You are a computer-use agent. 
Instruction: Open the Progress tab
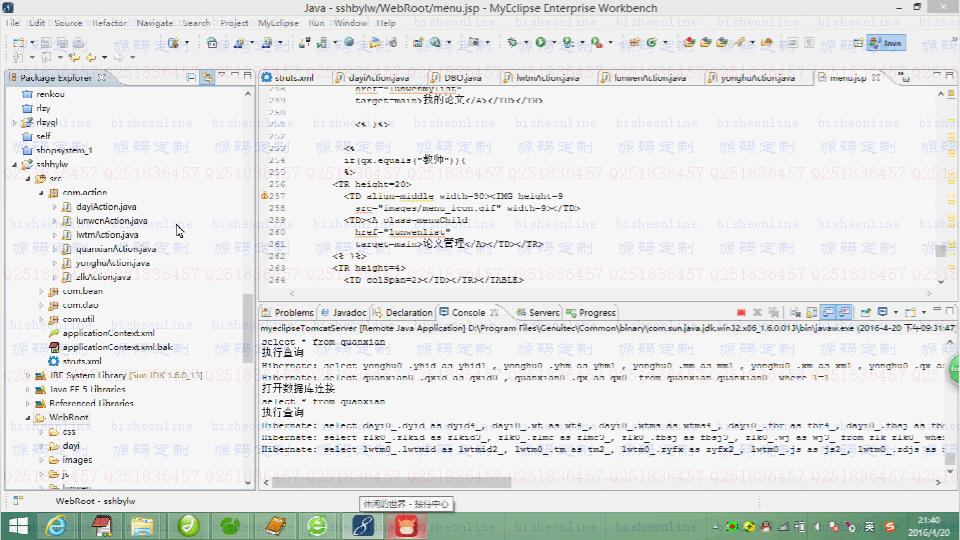tap(591, 312)
